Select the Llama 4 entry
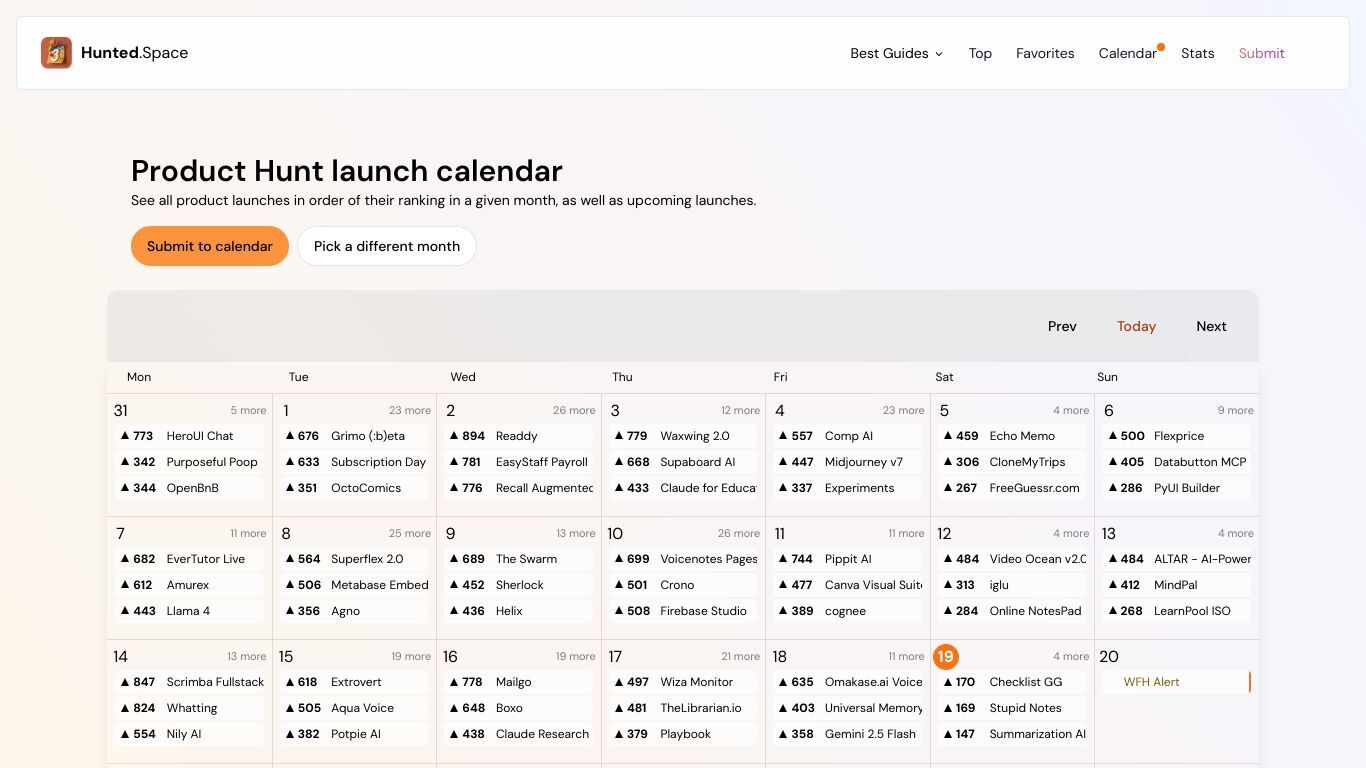 click(188, 611)
